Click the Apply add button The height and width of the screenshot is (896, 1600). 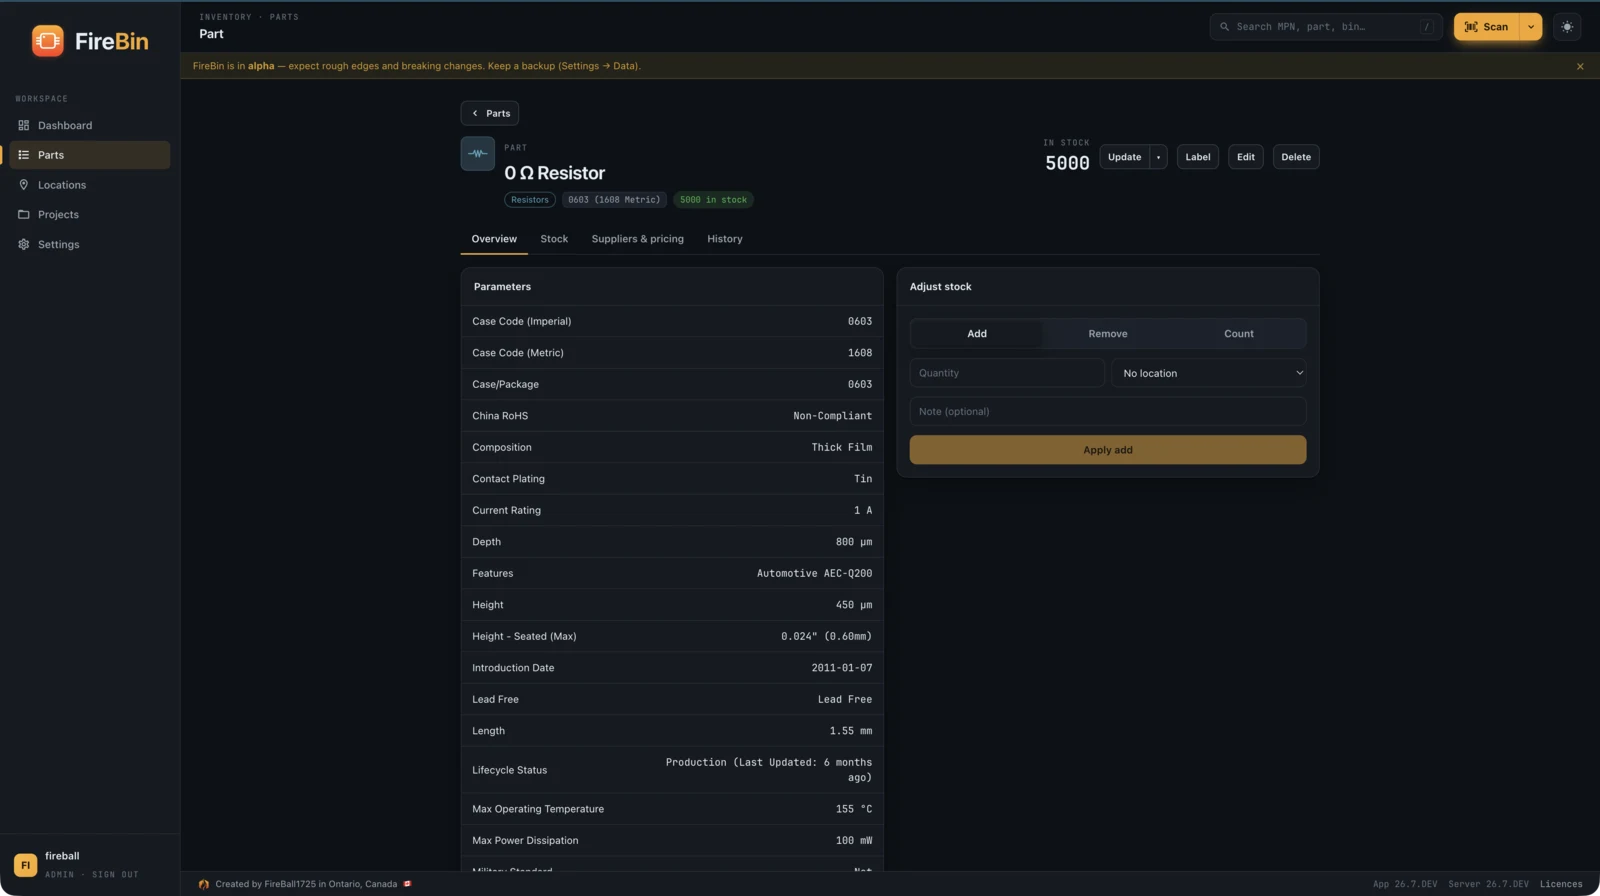pyautogui.click(x=1108, y=450)
